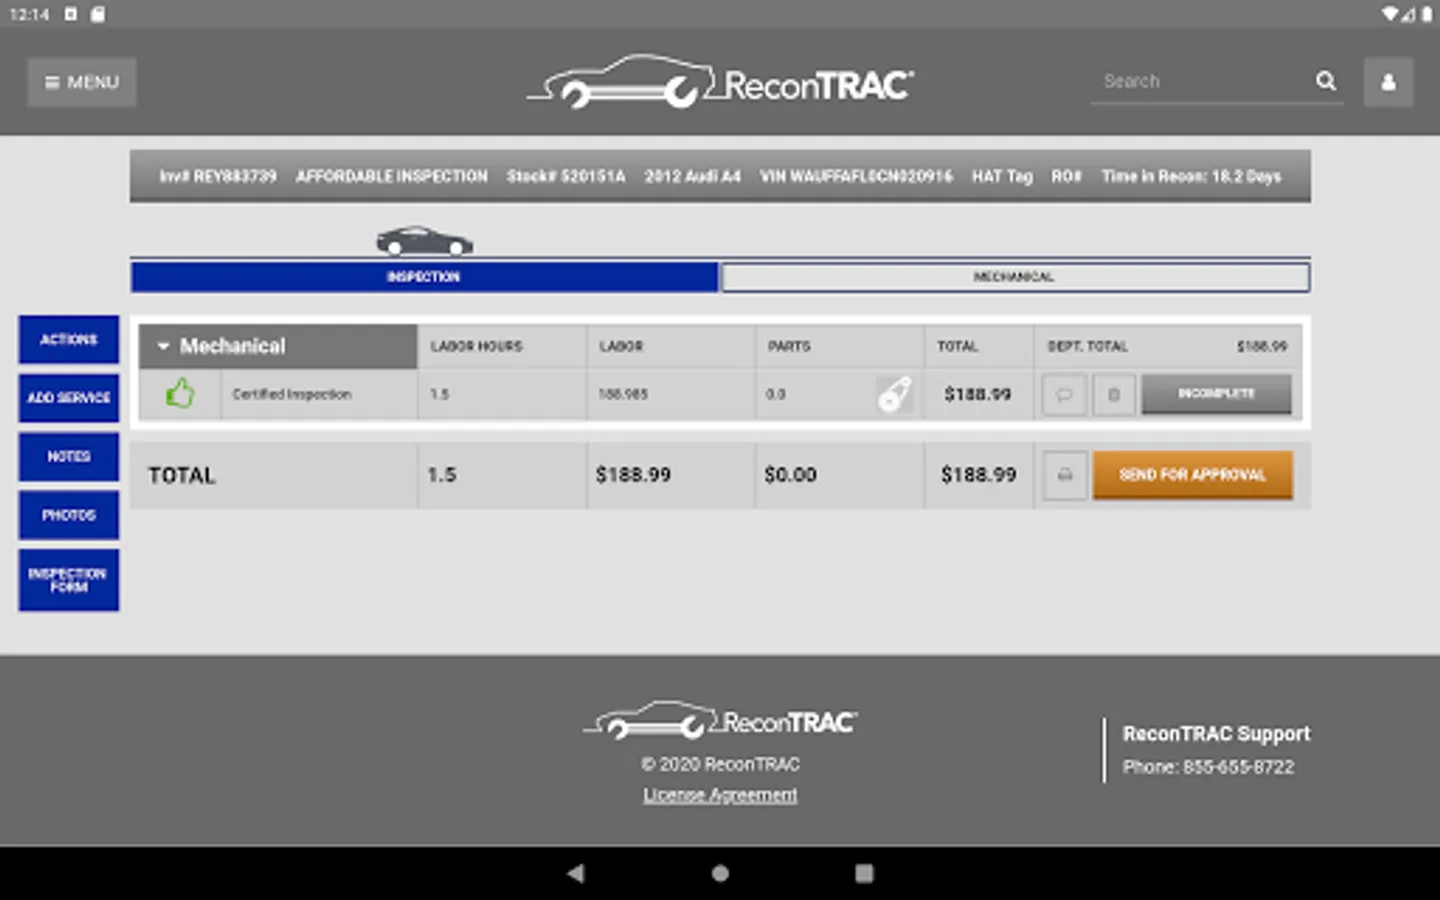Click the RO# header label
Image resolution: width=1440 pixels, height=900 pixels.
pyautogui.click(x=1066, y=176)
